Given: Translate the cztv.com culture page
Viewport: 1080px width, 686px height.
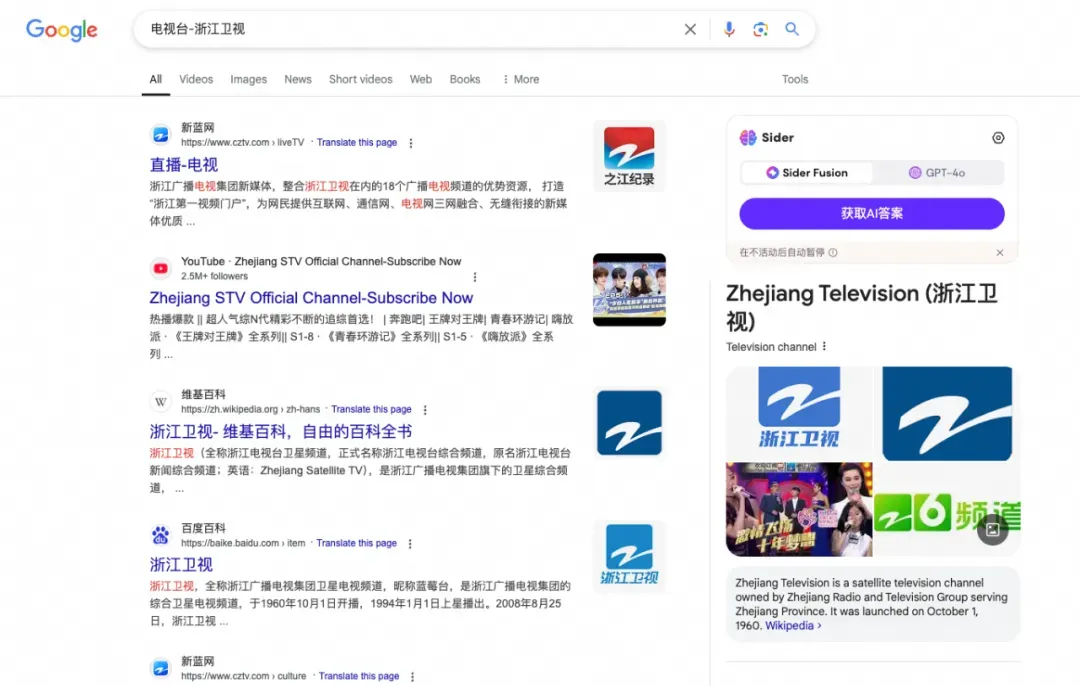Looking at the screenshot, I should pos(359,676).
